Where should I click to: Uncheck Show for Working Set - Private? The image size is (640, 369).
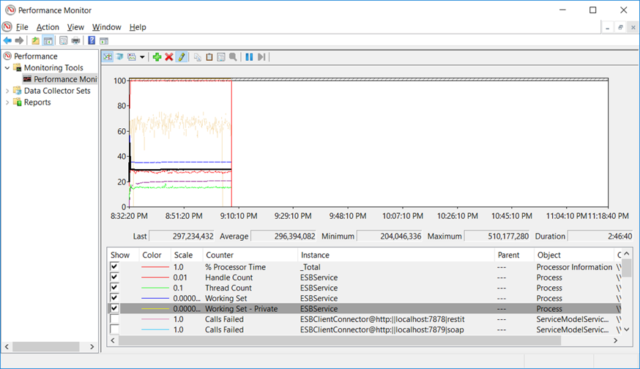[114, 309]
